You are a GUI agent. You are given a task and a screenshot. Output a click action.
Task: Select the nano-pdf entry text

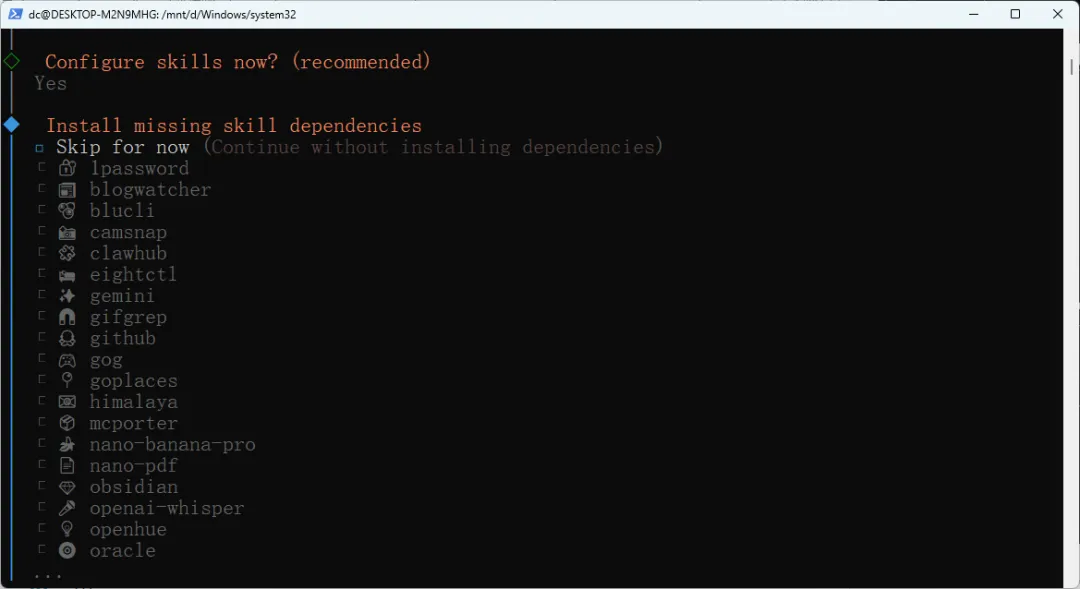coord(134,466)
